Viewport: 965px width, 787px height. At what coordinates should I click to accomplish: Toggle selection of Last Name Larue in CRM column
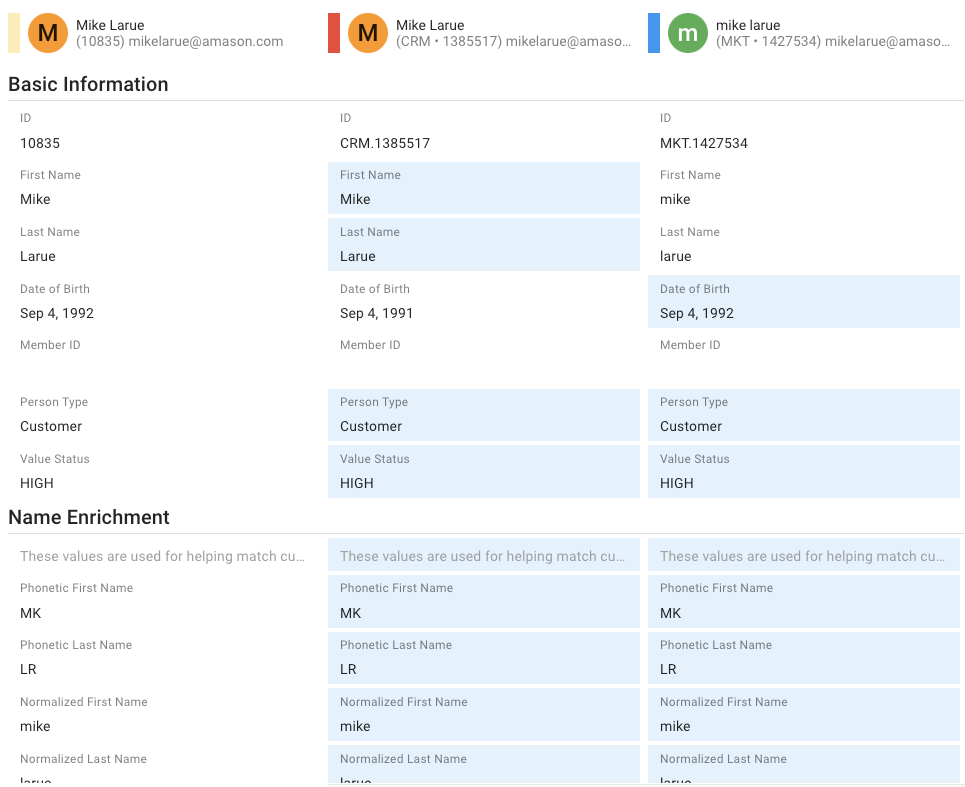pyautogui.click(x=484, y=244)
